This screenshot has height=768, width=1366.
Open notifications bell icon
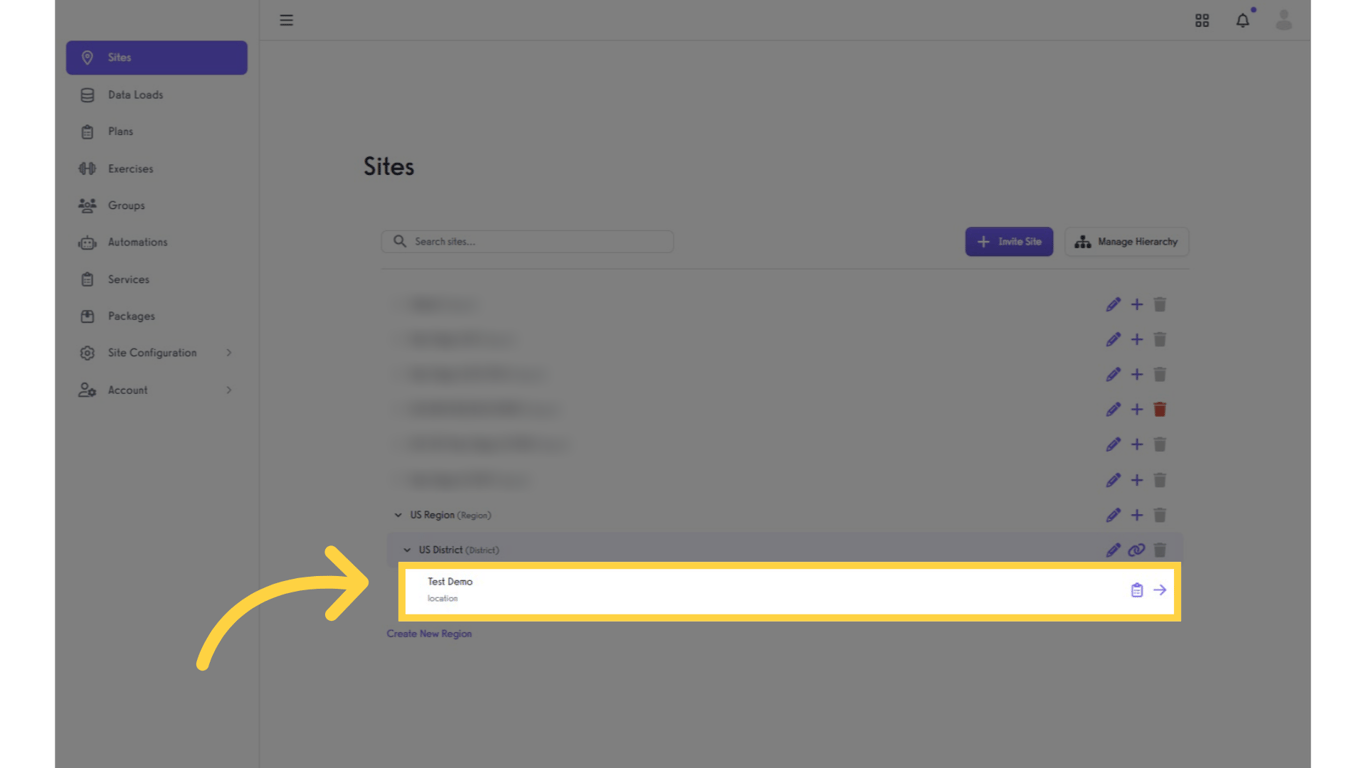pos(1243,20)
